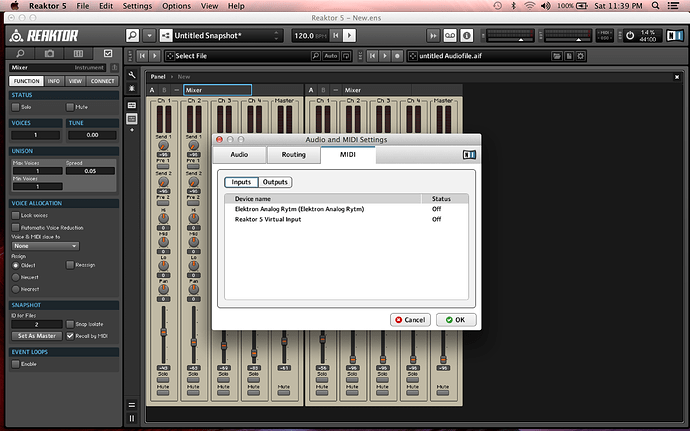Click the CPU power icon in toolbar
690x431 pixels.
631,35
